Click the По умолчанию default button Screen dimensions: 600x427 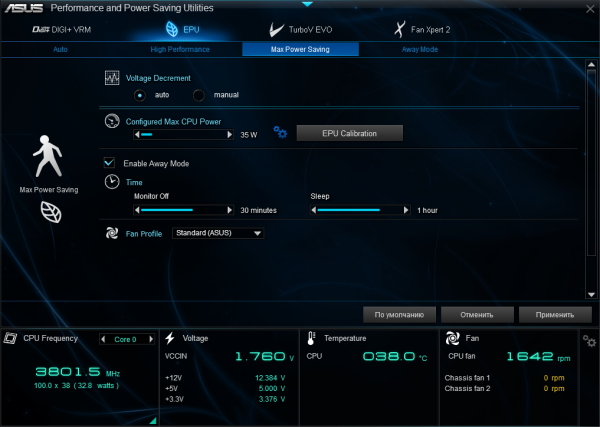(399, 315)
